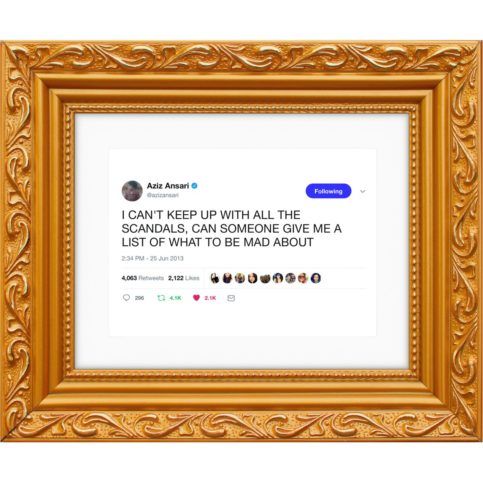483x483 pixels.
Task: Click the bear avatar among the likers
Action: pos(265,278)
